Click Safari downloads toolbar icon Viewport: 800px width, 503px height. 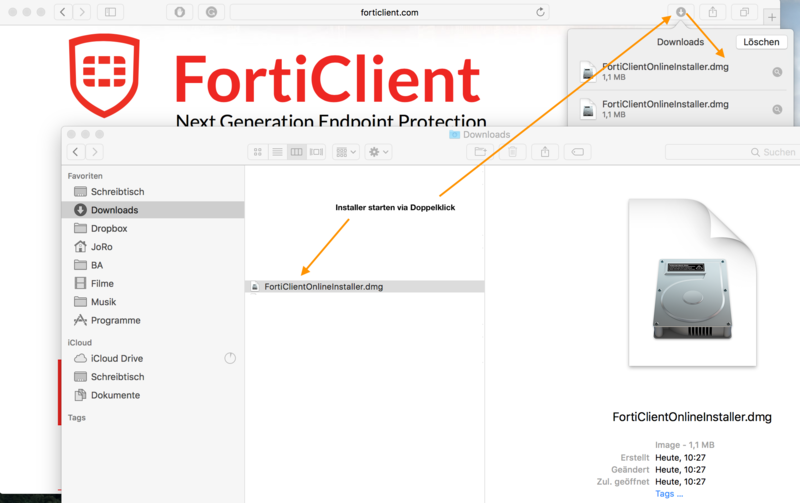tap(681, 12)
